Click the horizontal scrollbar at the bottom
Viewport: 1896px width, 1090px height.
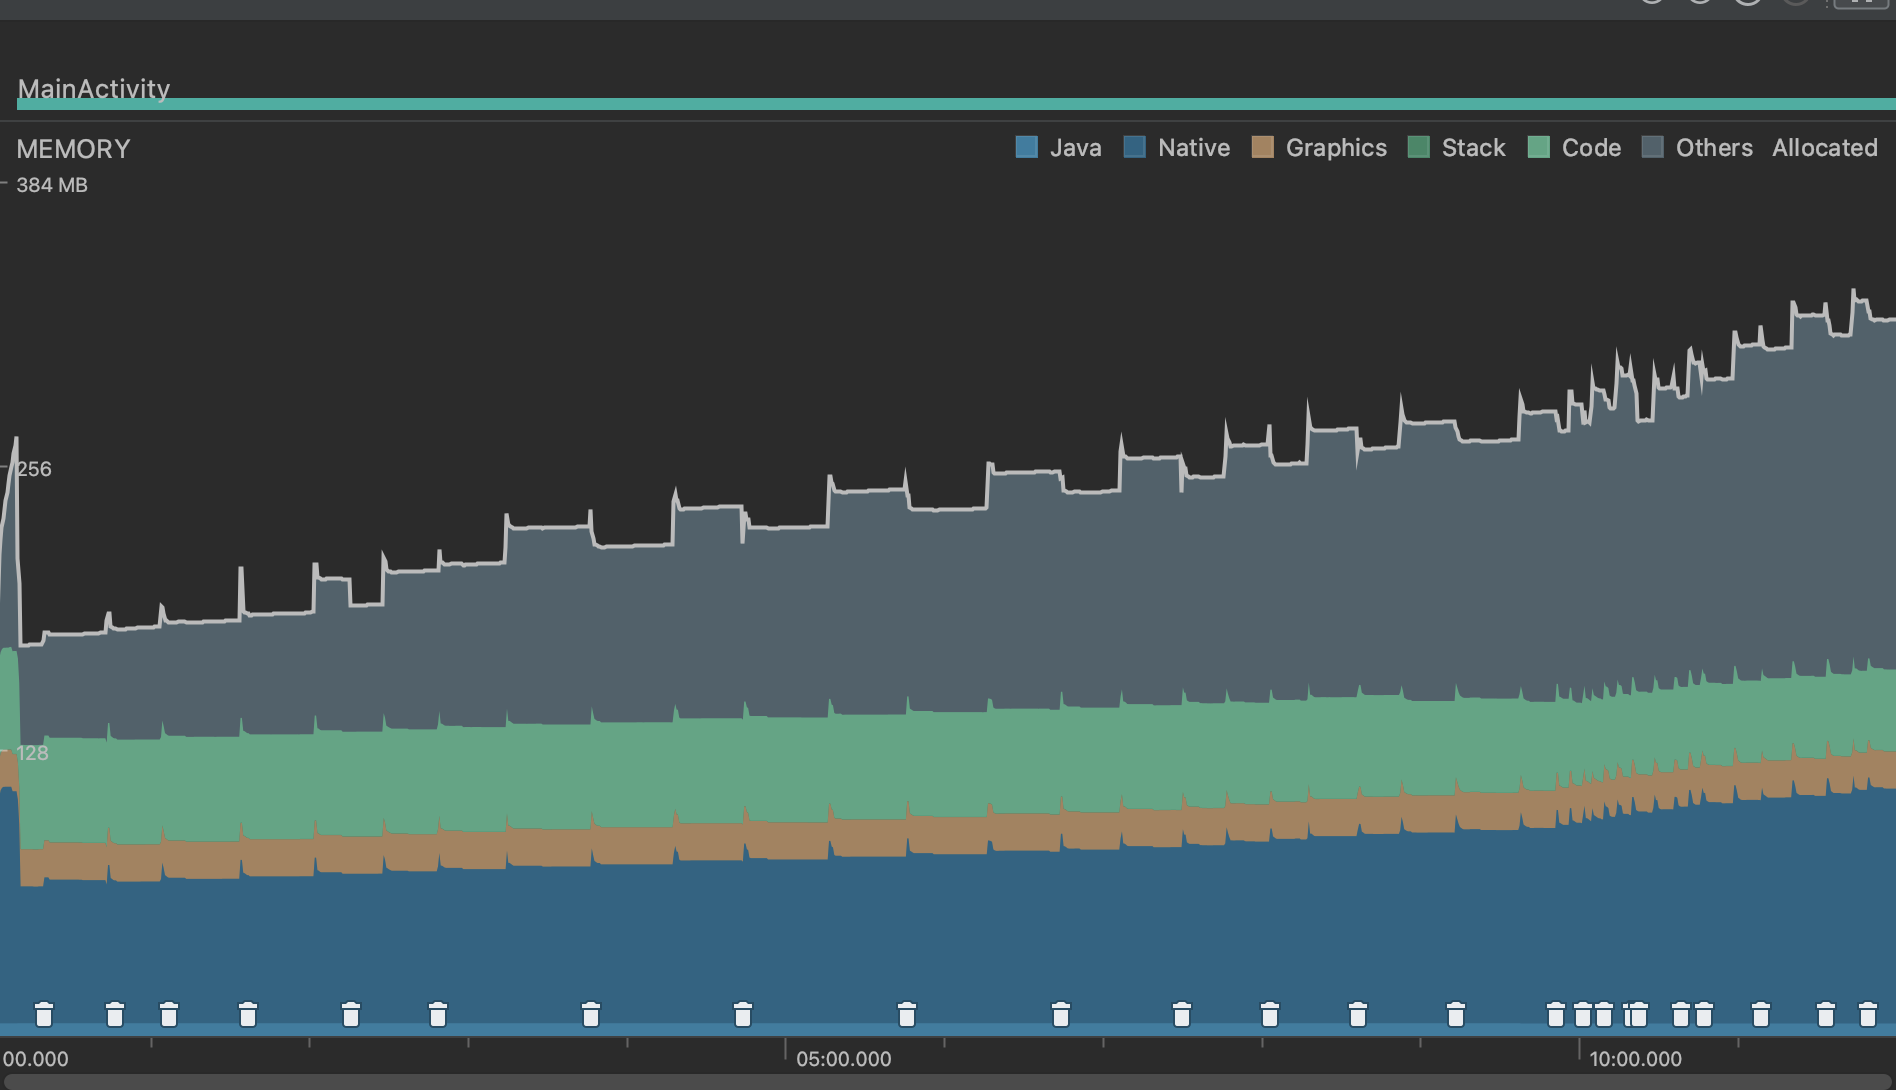[948, 1083]
